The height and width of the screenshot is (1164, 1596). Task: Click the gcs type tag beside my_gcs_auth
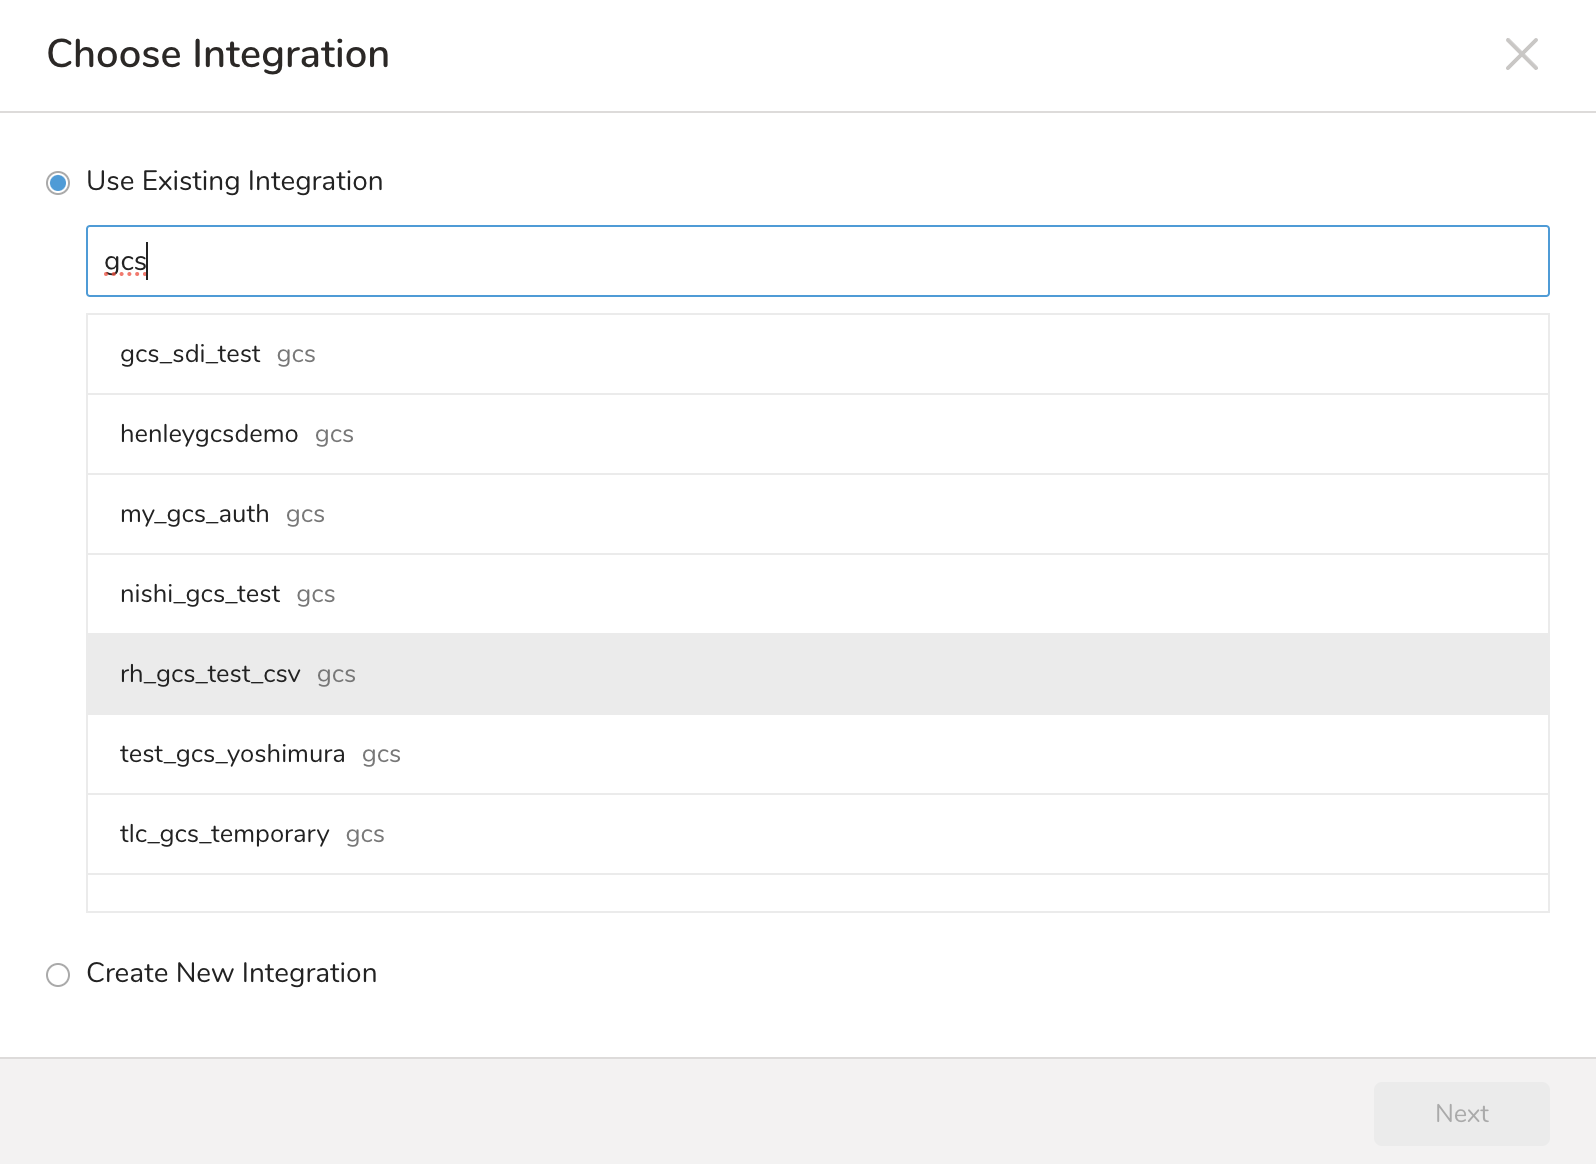click(x=305, y=515)
